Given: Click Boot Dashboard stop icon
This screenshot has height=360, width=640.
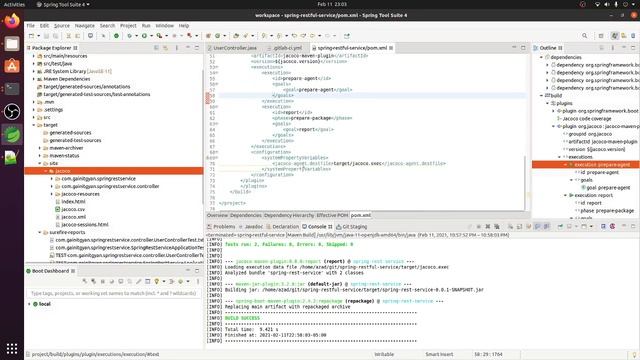Looking at the screenshot, I should point(102,281).
